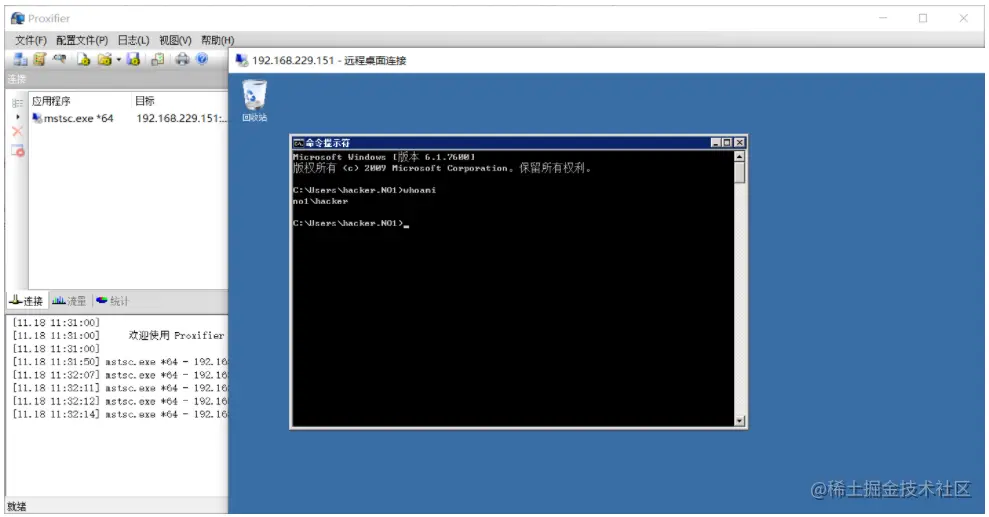The width and height of the screenshot is (989, 517).
Task: Click the Microsoft Windows version line in cmd
Action: 383,157
